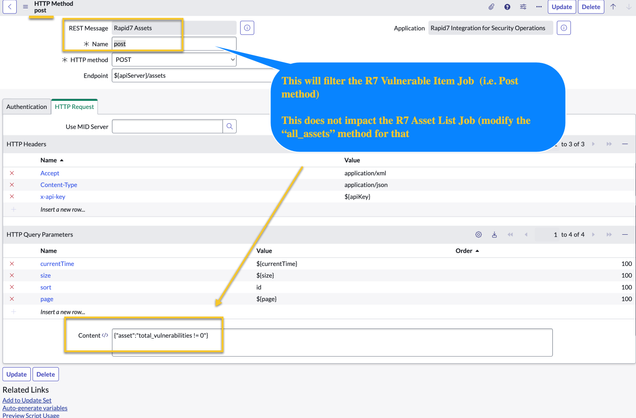Click the Name input field
636x418 pixels.
(x=174, y=44)
